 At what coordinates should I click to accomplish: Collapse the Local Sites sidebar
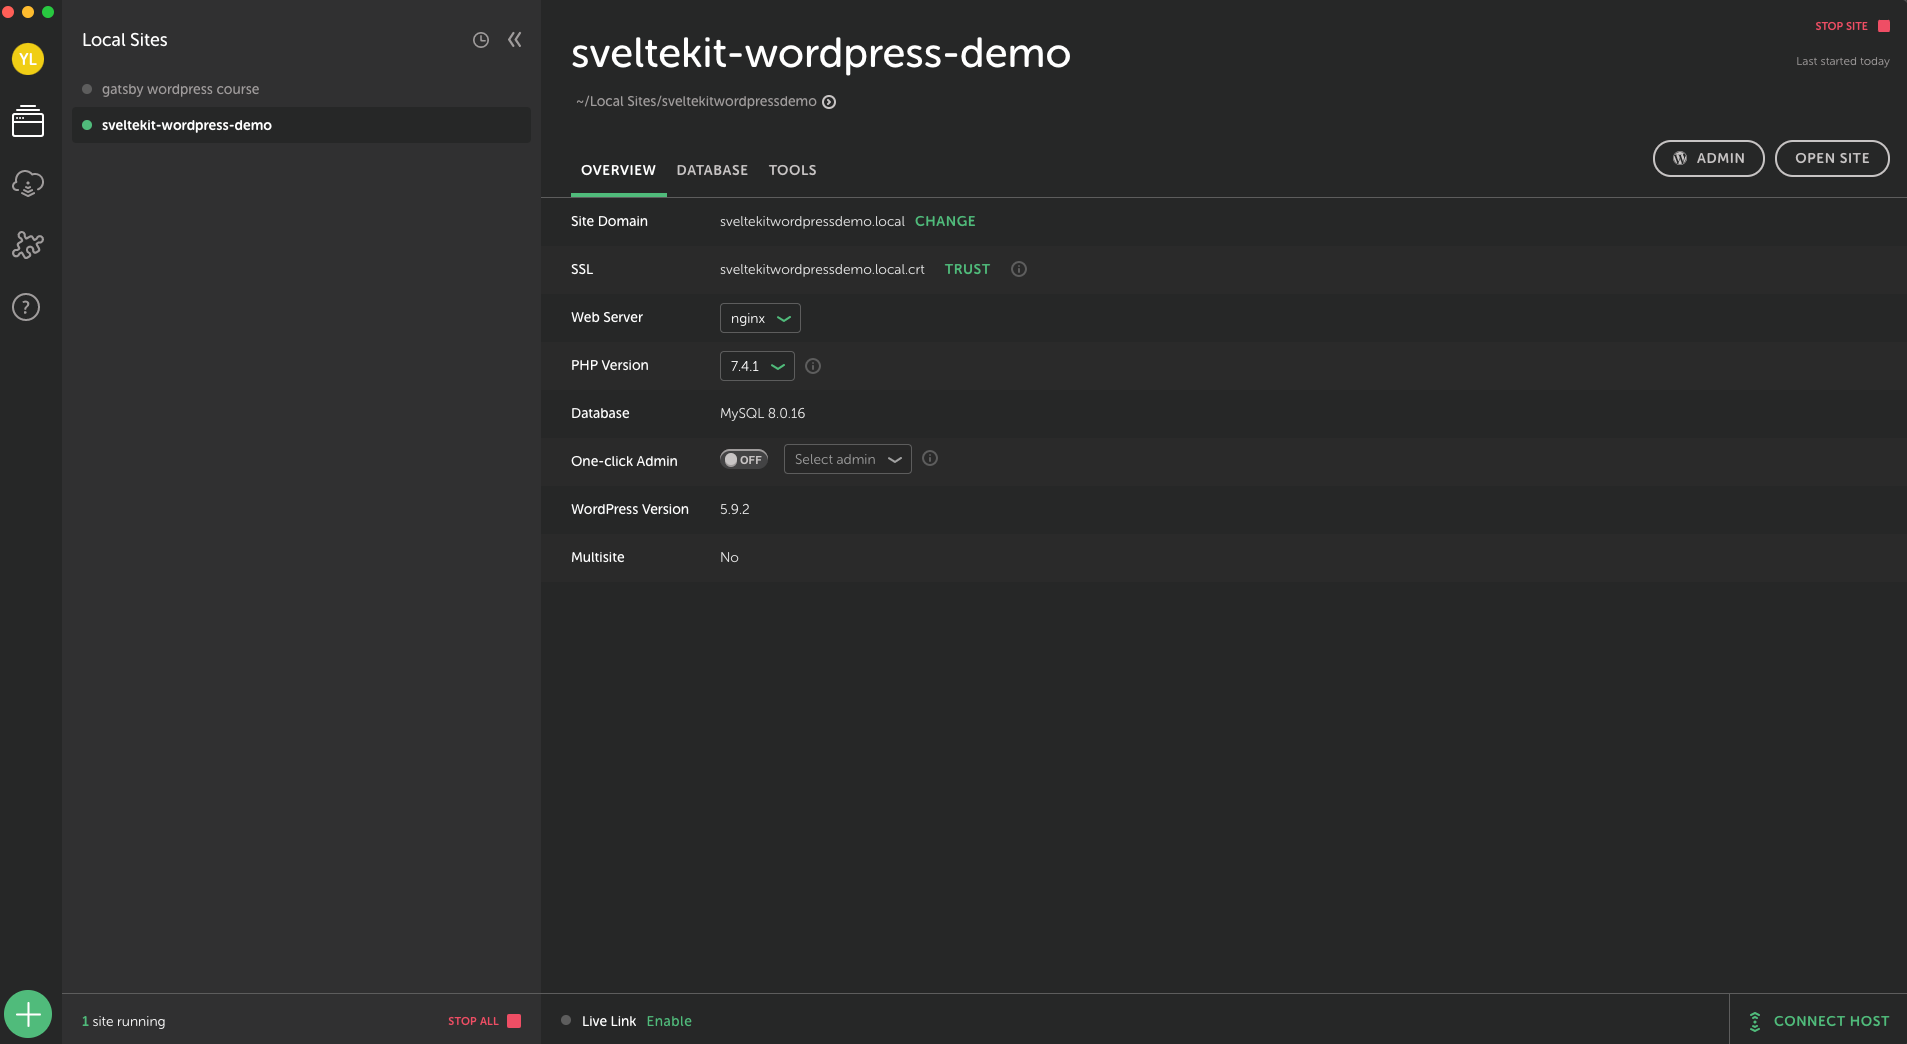(514, 40)
